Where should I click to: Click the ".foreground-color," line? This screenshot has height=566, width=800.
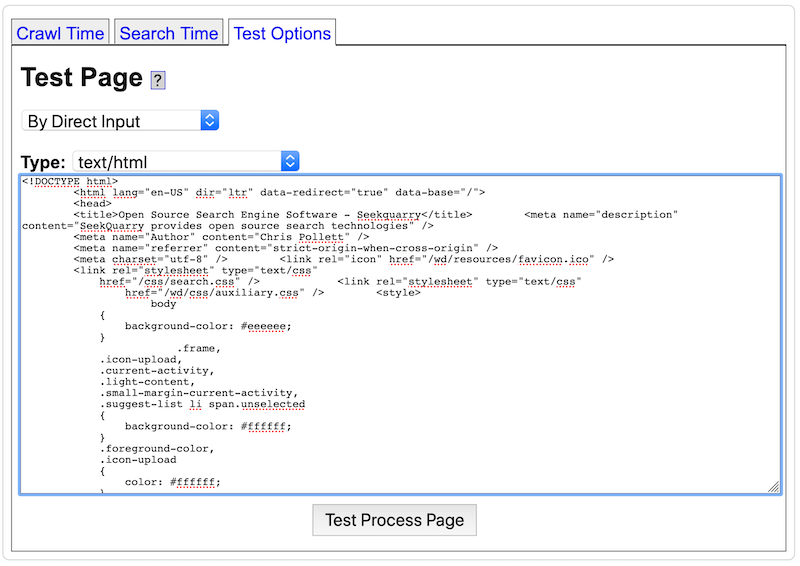157,449
